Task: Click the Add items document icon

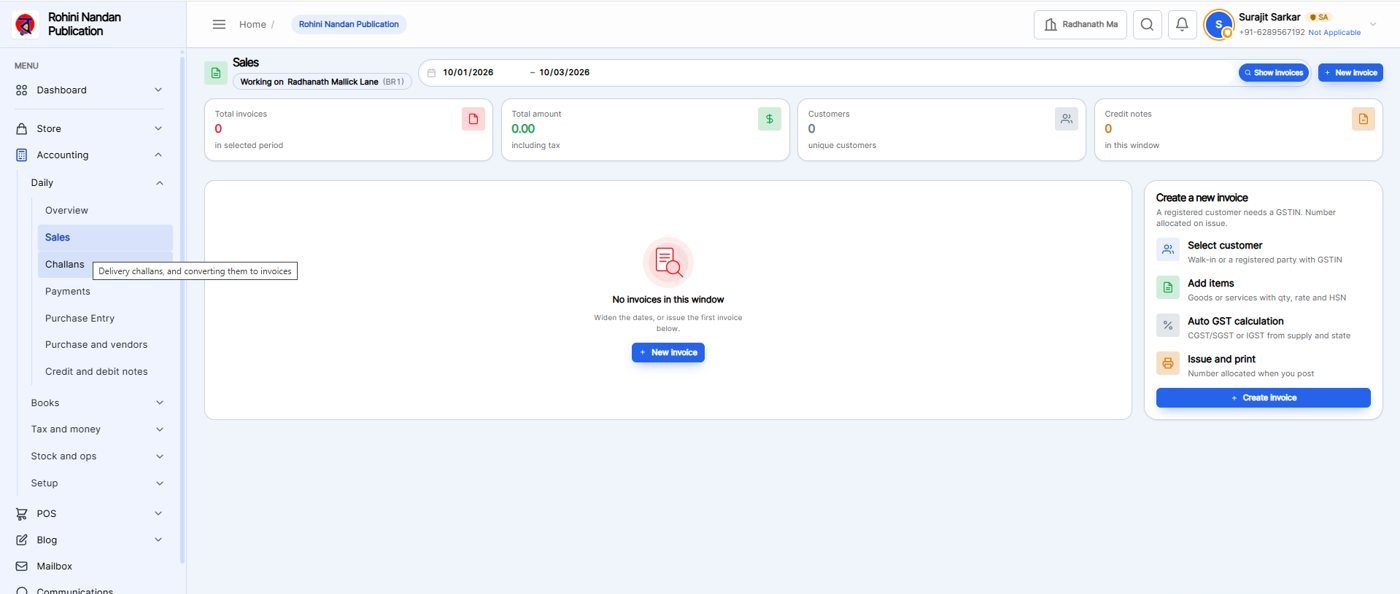Action: [1168, 288]
